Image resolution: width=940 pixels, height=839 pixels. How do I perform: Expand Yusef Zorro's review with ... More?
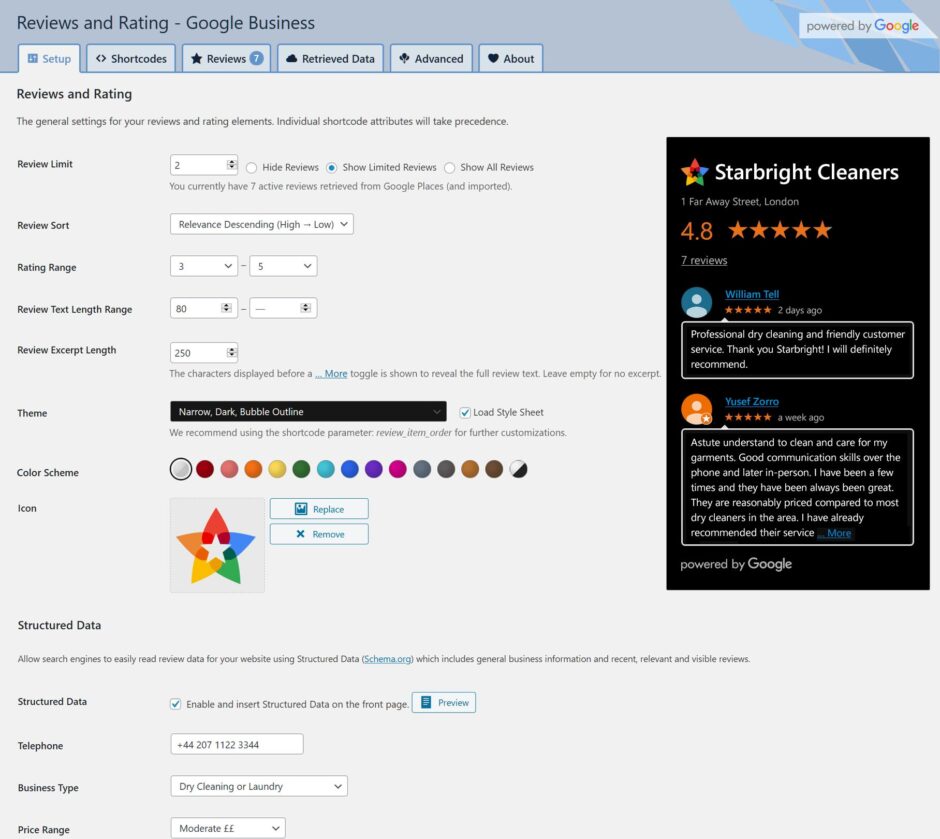coord(834,533)
